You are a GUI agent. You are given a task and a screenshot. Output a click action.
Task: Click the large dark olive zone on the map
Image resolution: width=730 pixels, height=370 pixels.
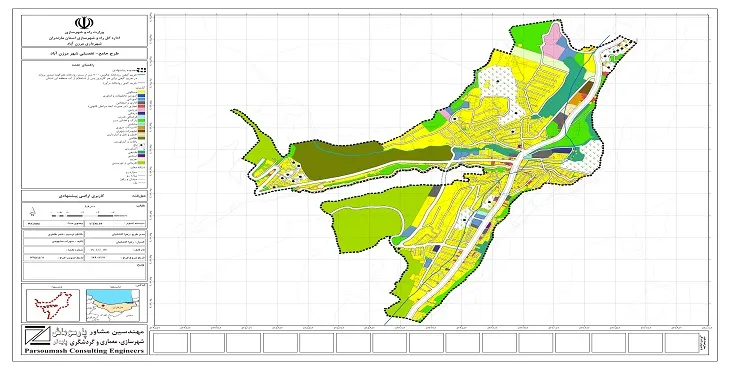click(x=372, y=158)
